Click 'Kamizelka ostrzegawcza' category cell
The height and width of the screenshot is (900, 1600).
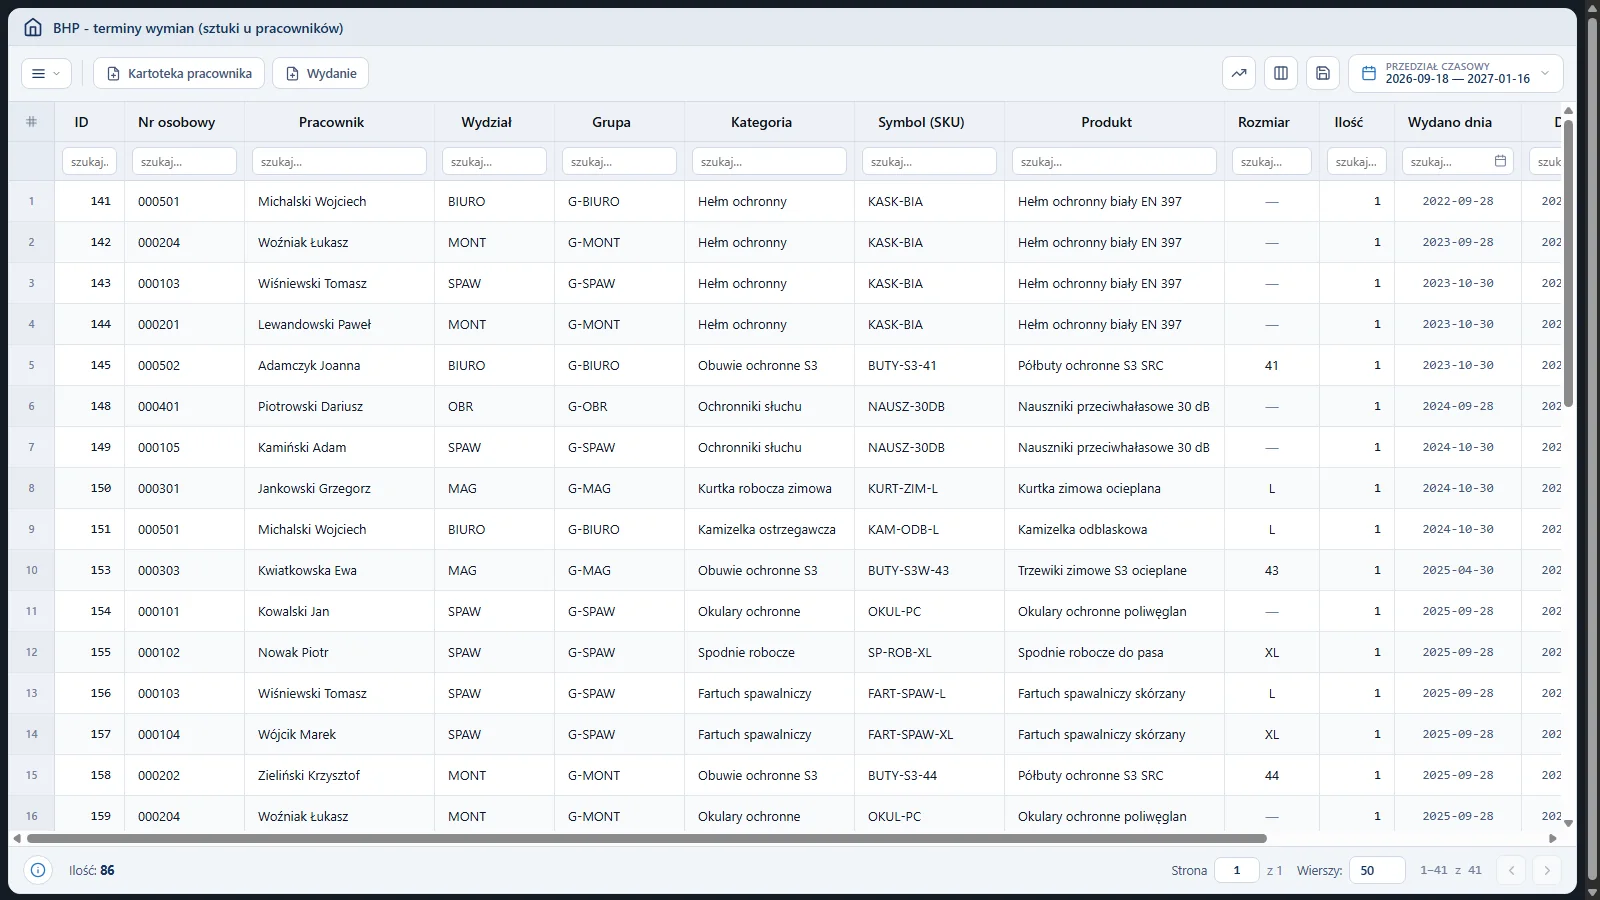[x=770, y=529]
